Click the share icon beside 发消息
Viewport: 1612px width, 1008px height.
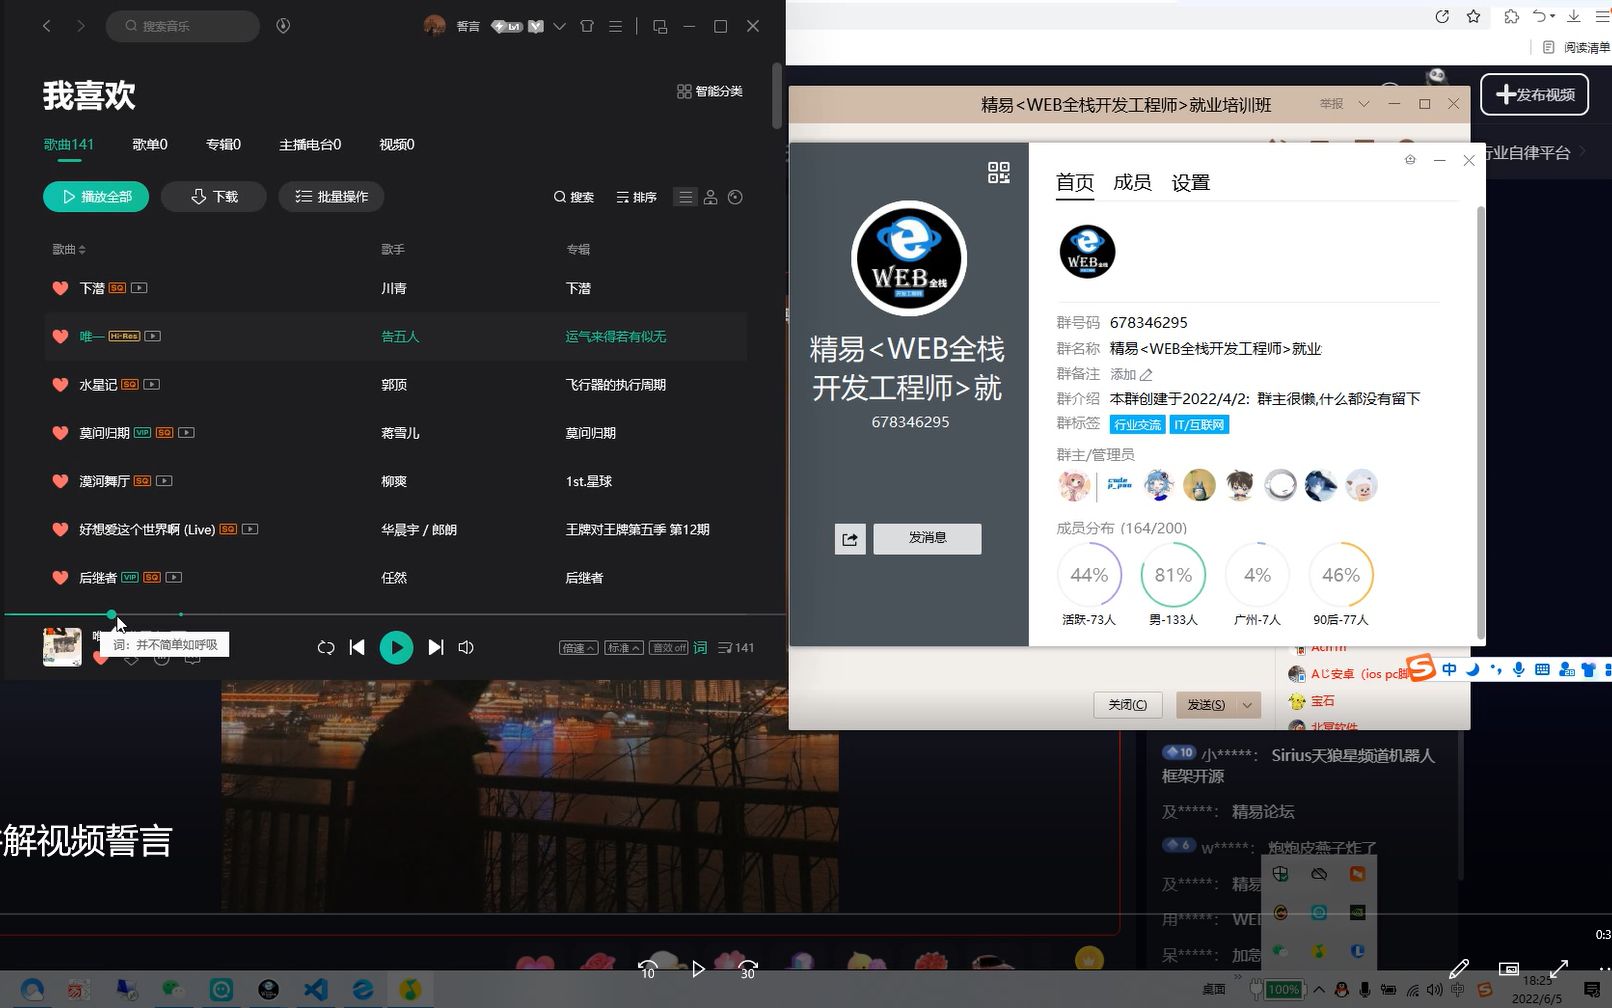click(849, 539)
